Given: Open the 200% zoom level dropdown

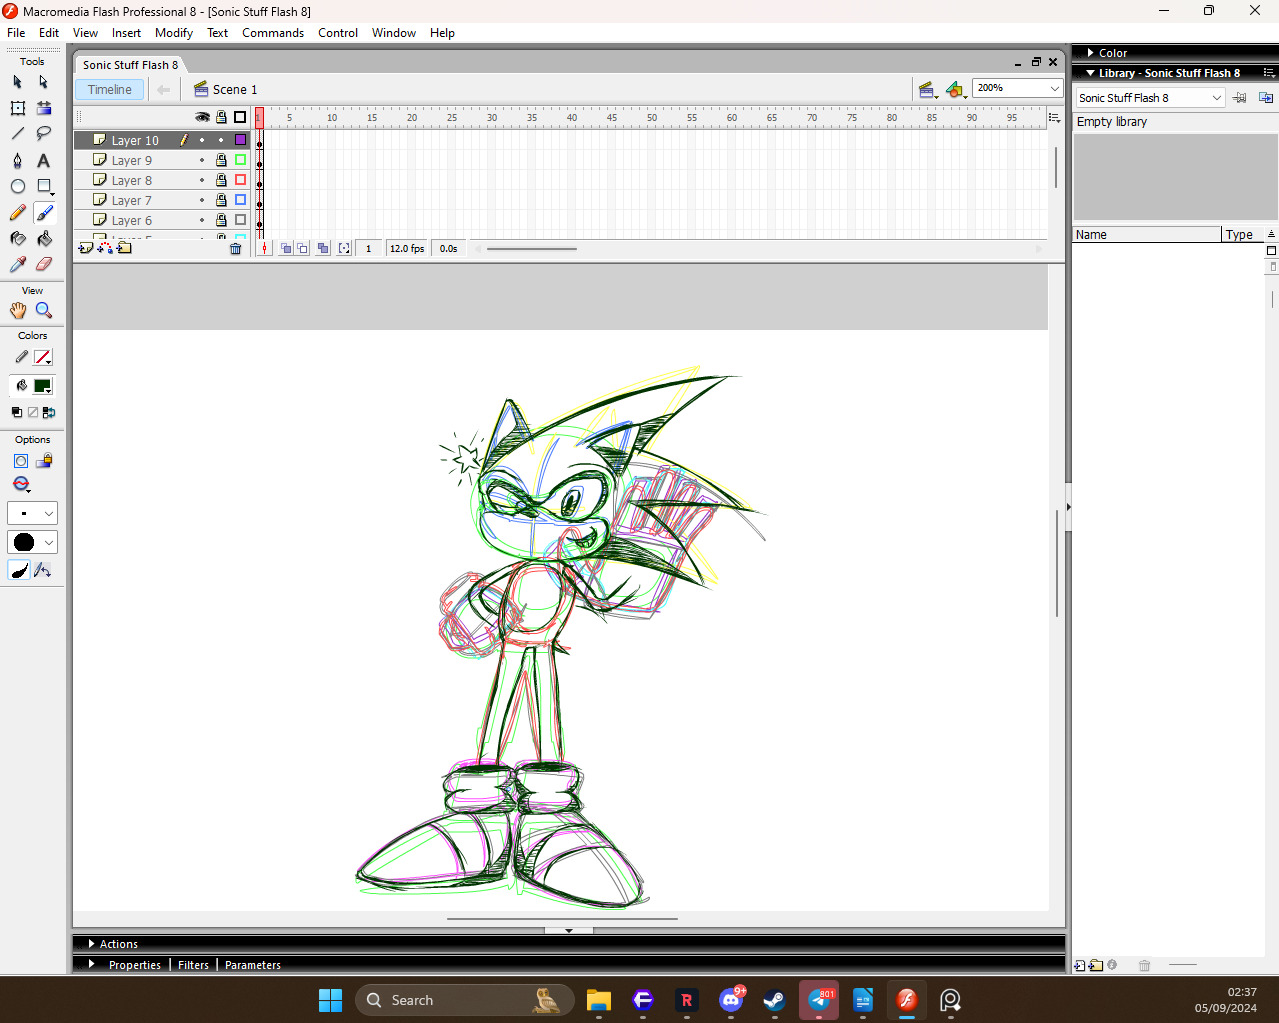Looking at the screenshot, I should (1054, 88).
